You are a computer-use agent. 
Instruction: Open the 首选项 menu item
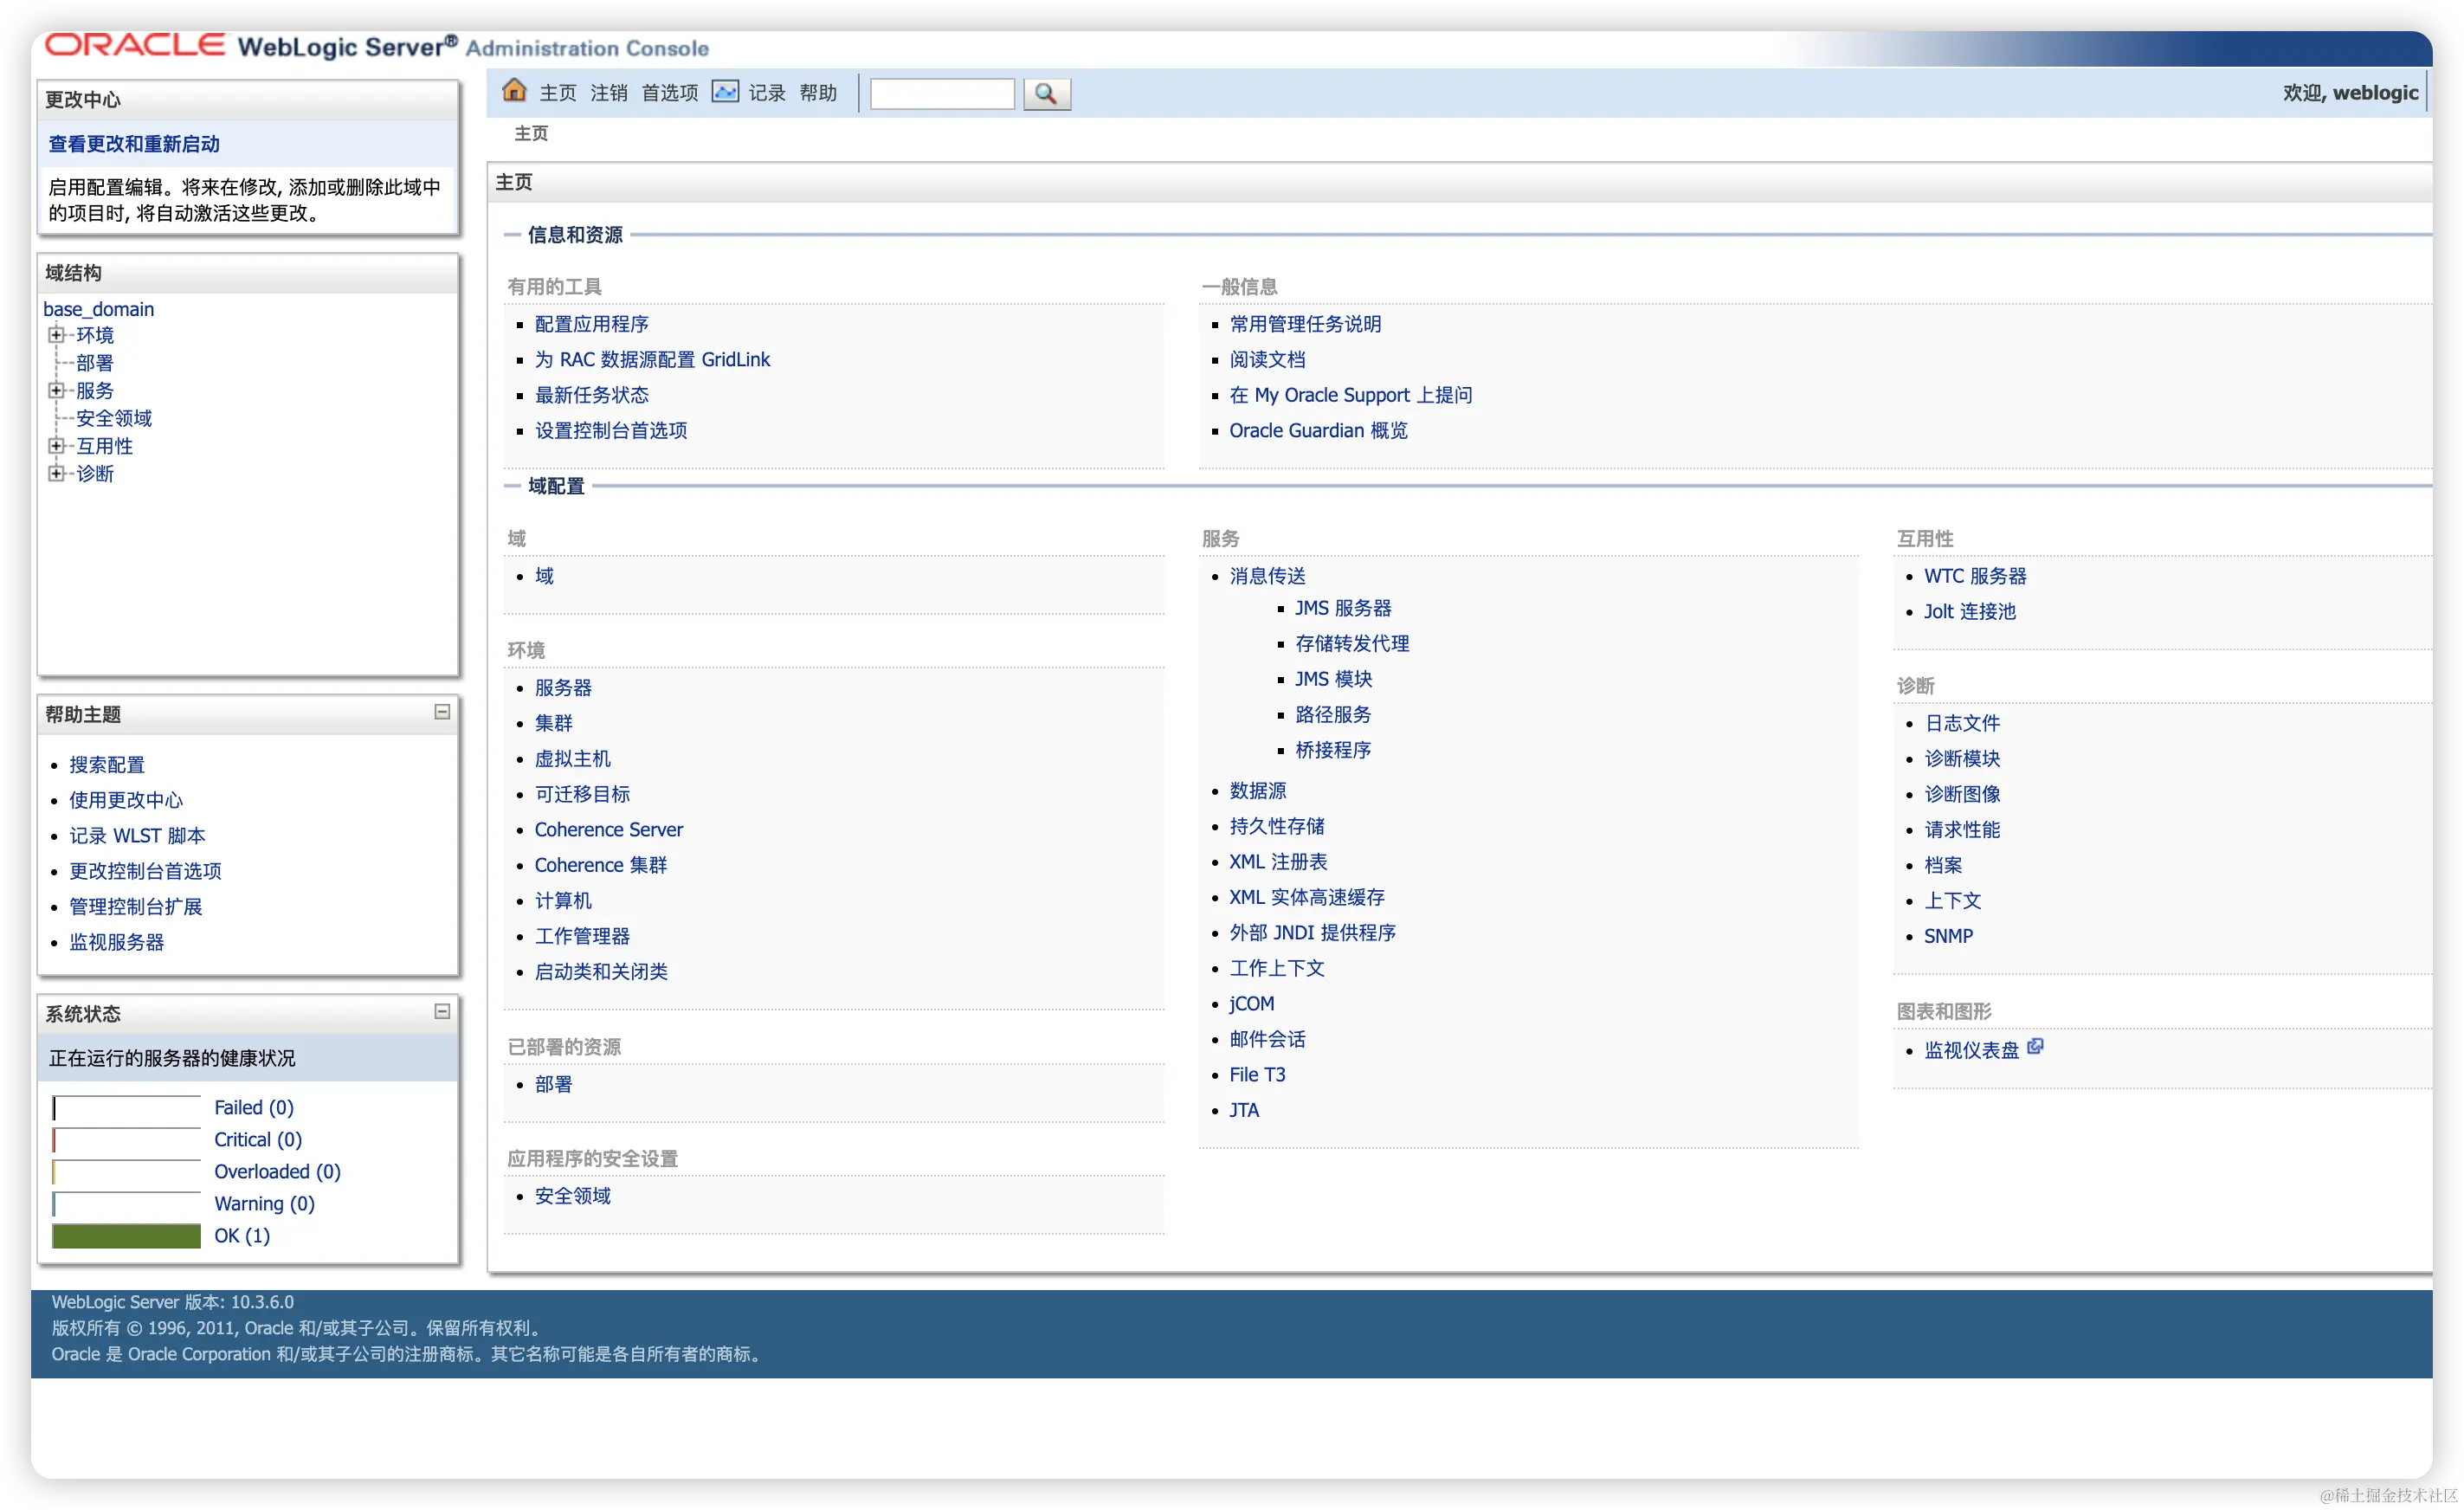coord(669,93)
